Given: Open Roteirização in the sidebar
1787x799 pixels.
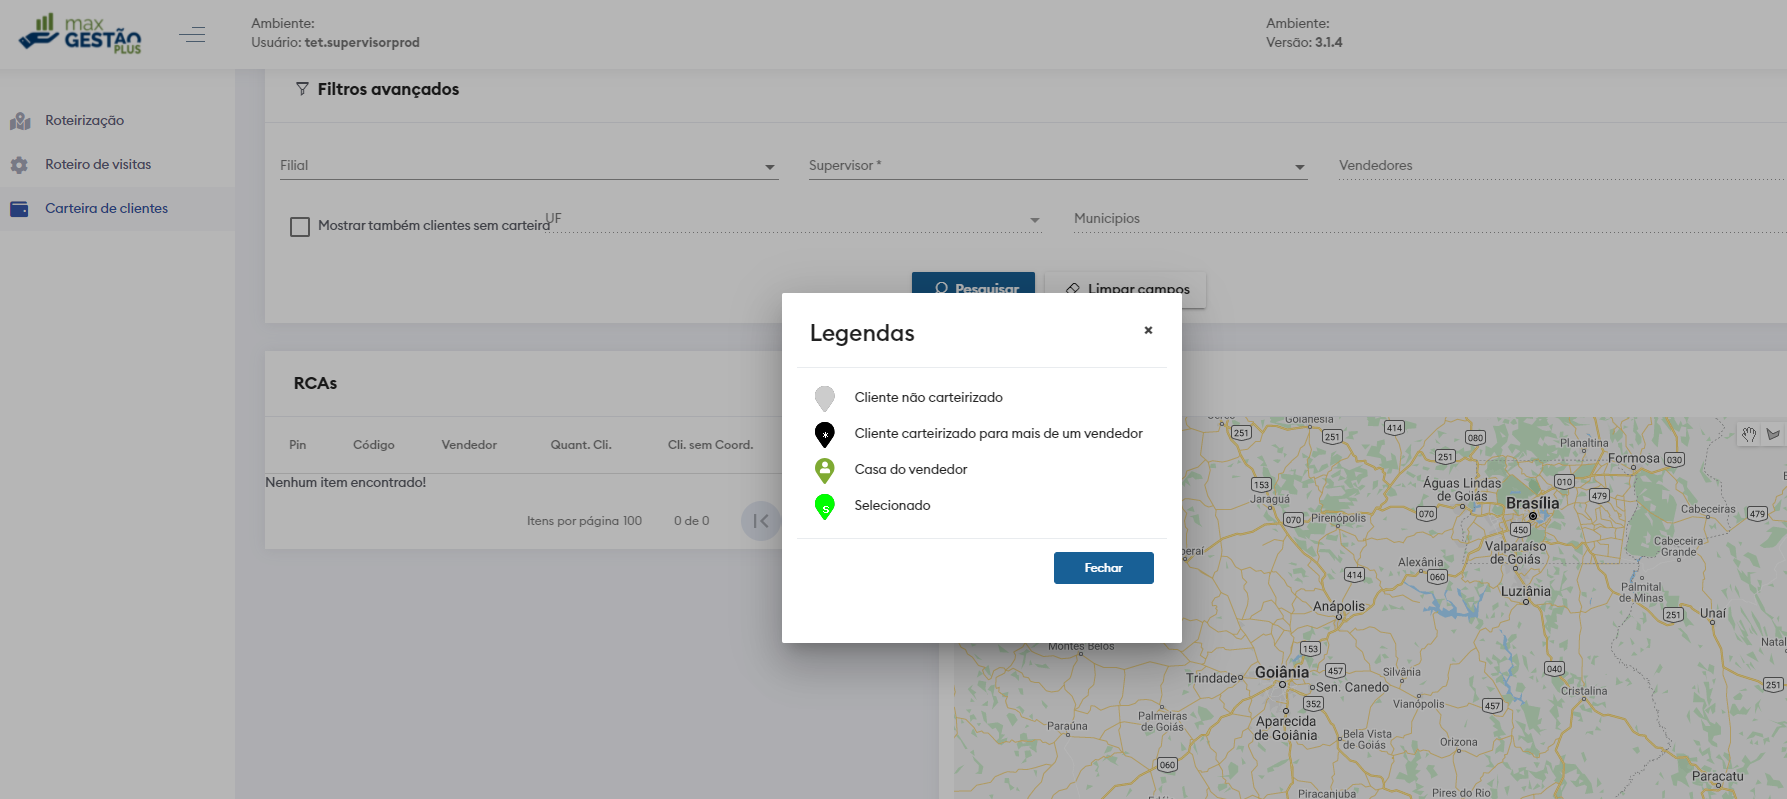Looking at the screenshot, I should coord(85,121).
